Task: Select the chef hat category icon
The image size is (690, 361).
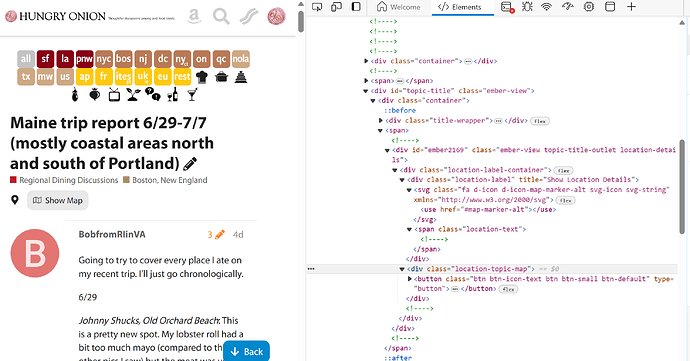Action: pyautogui.click(x=202, y=77)
